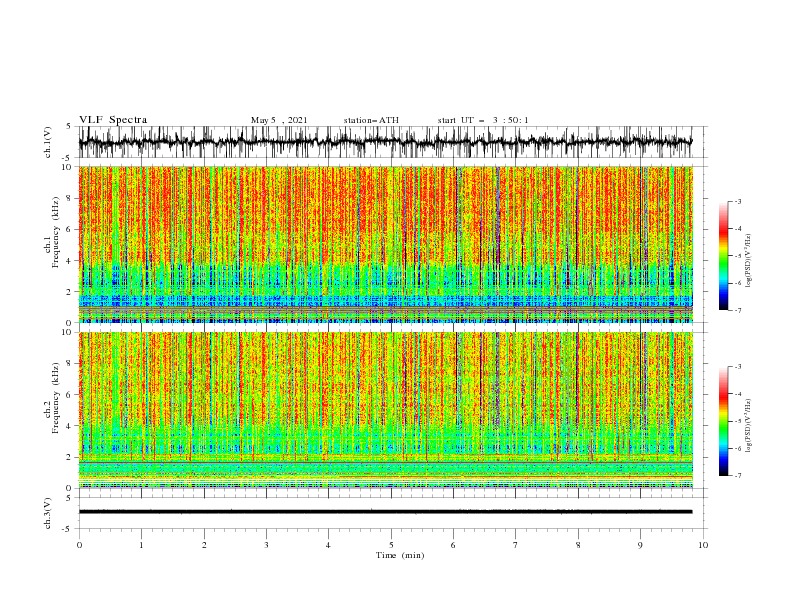Click the ch.2 'Frequency (kHz)' axis label
This screenshot has height=612, width=792.
click(56, 397)
